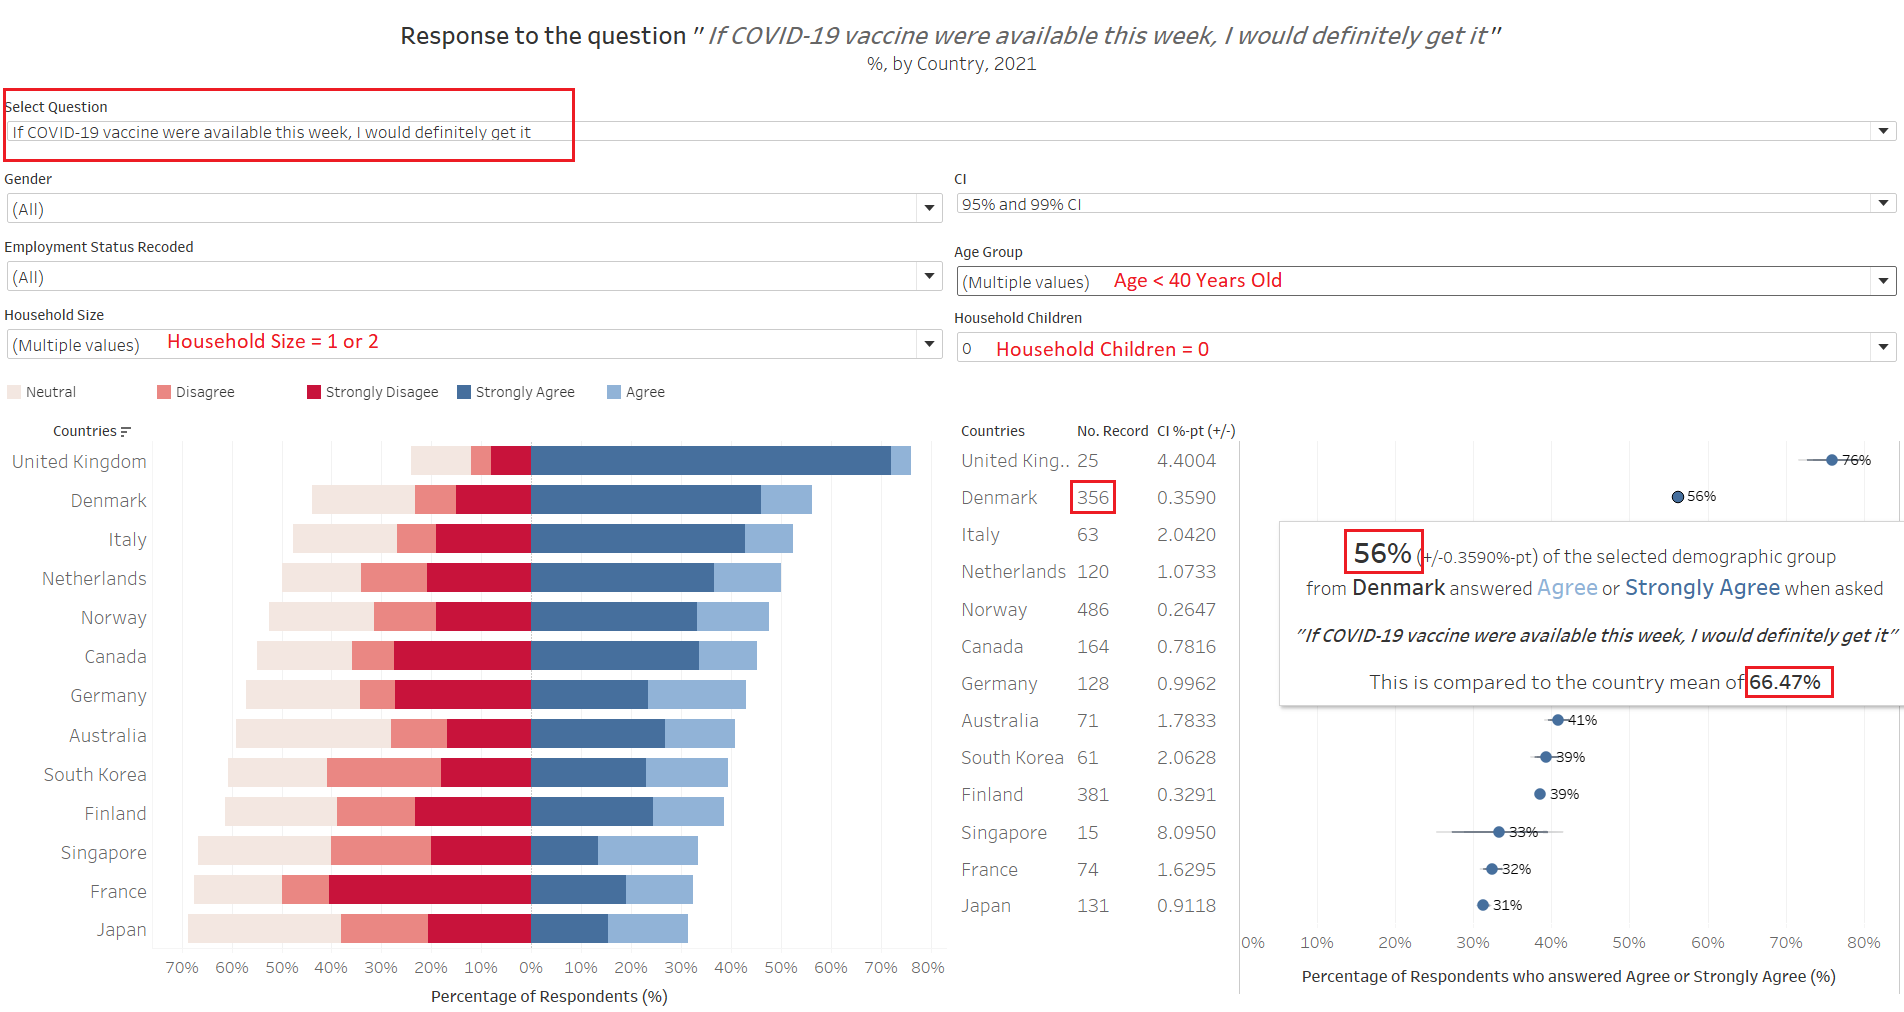Click the Finland 39% data point
Viewport: 1904px width, 1012px height.
pos(1540,794)
